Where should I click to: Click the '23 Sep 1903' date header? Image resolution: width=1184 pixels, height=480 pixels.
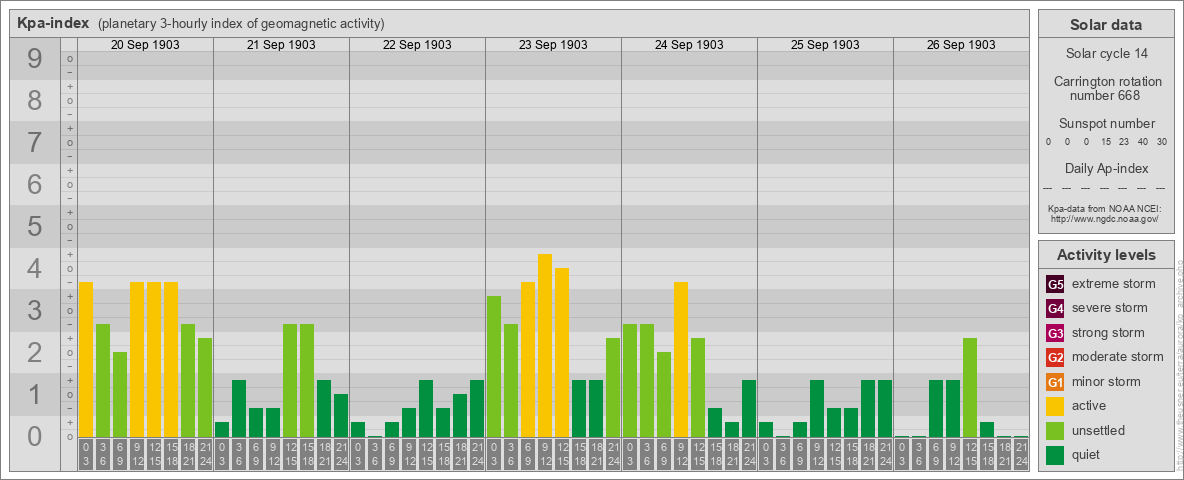tap(553, 45)
